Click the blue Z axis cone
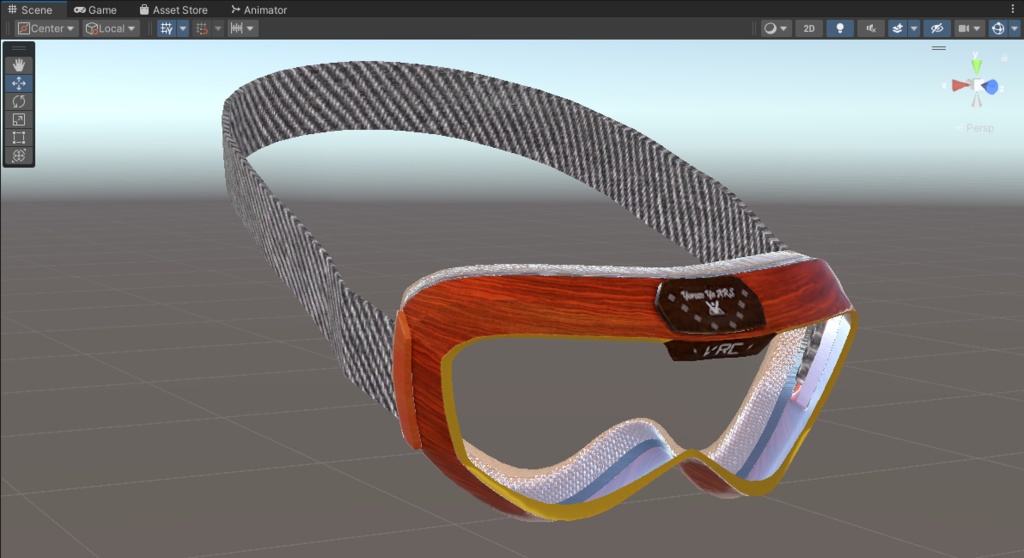The width and height of the screenshot is (1024, 558). 991,86
